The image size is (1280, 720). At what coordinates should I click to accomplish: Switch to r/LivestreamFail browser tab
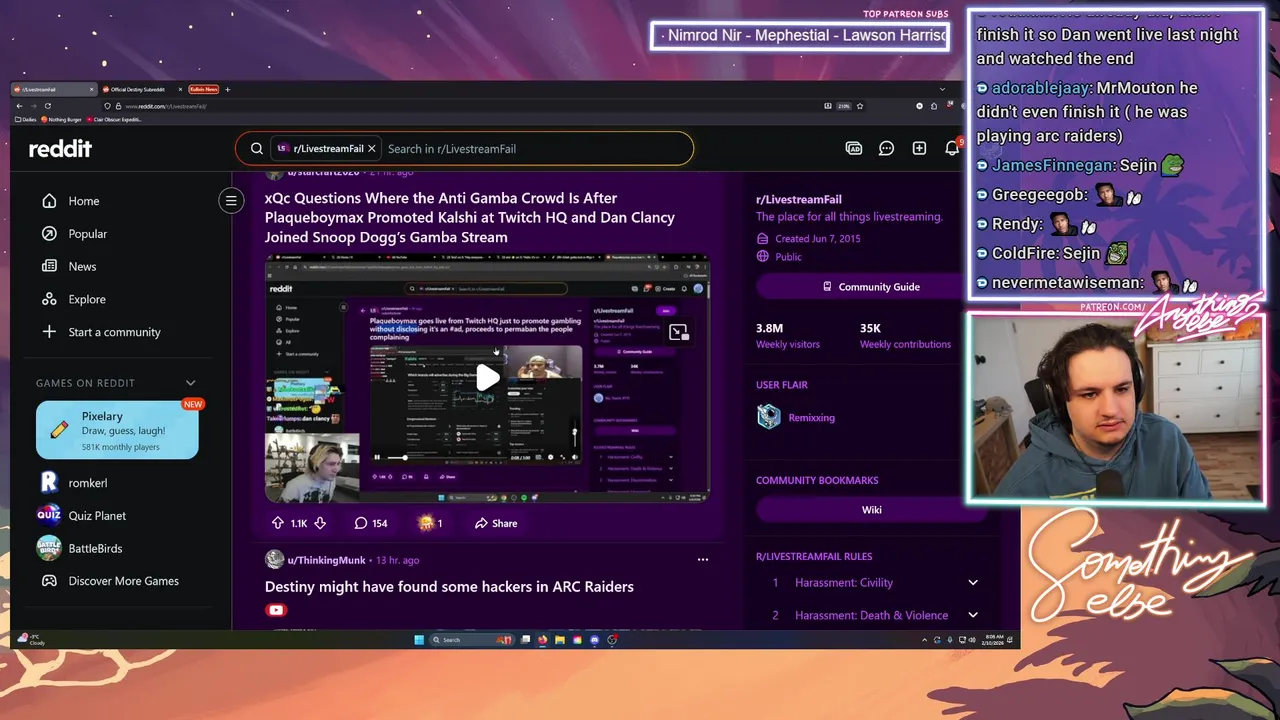(x=53, y=90)
